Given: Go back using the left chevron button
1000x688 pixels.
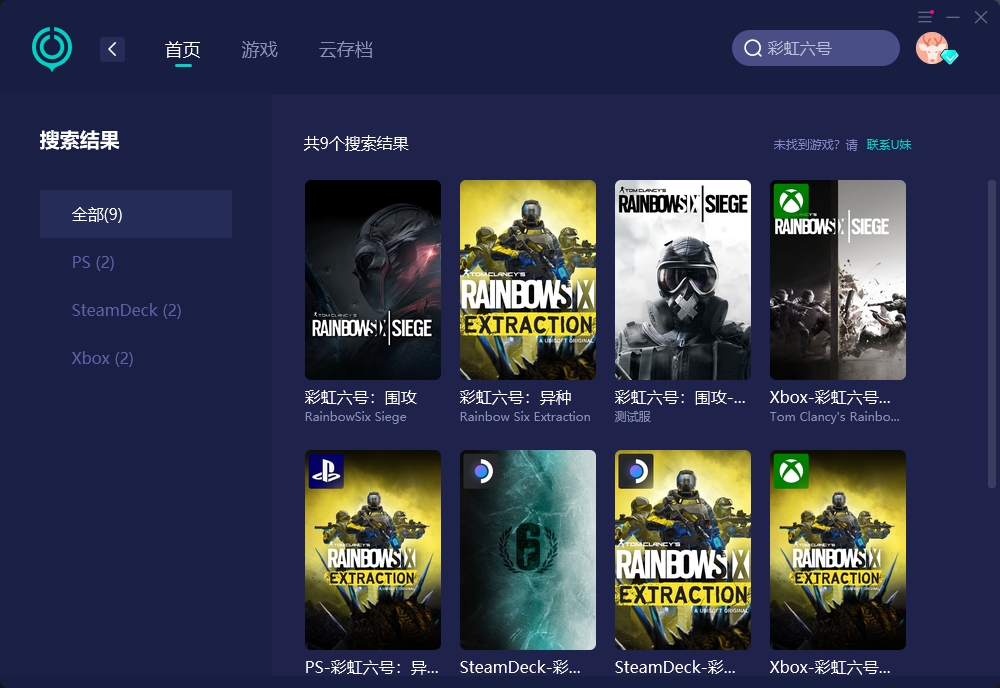Looking at the screenshot, I should coord(112,49).
